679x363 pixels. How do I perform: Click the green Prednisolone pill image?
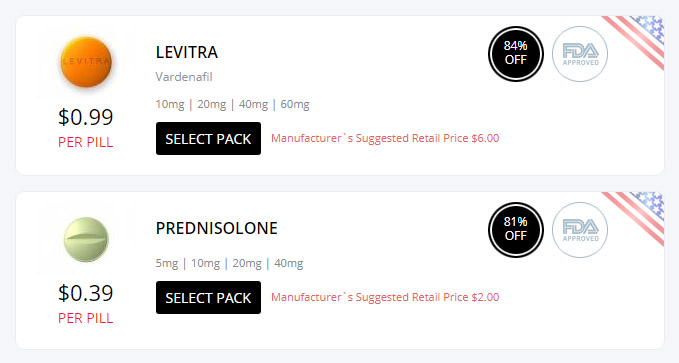pos(86,239)
